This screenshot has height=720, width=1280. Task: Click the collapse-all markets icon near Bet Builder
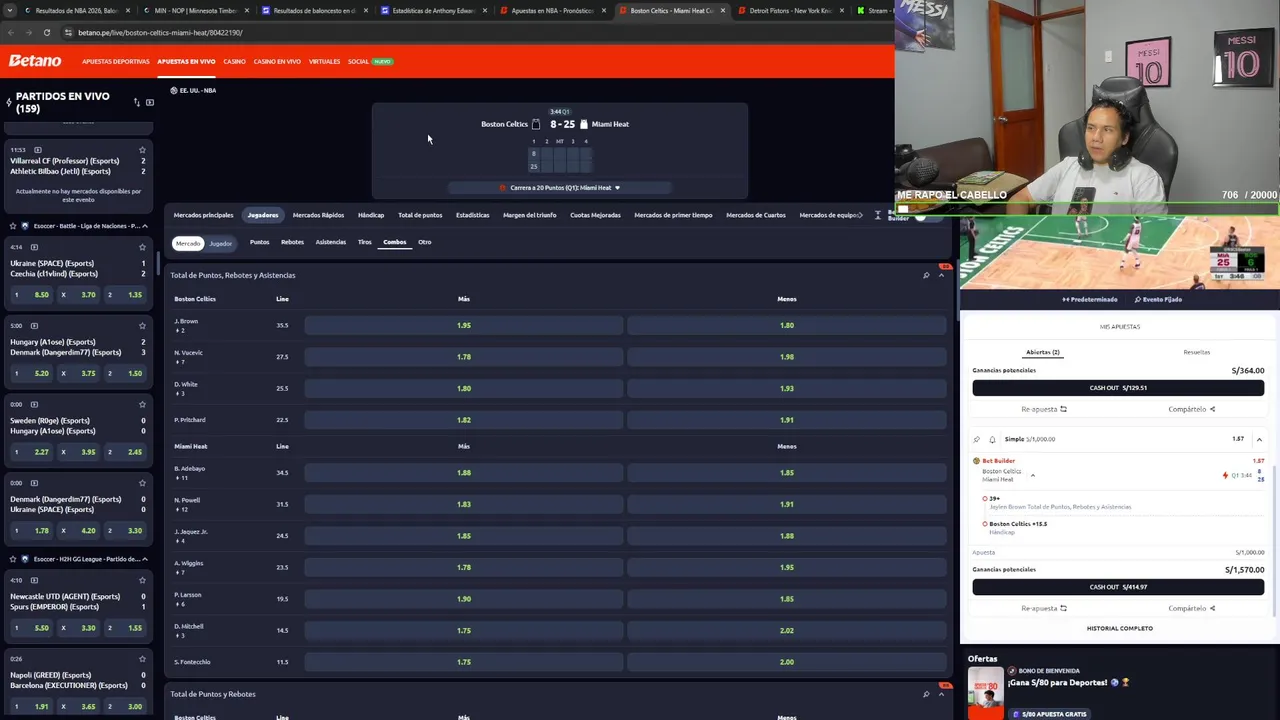coord(878,215)
